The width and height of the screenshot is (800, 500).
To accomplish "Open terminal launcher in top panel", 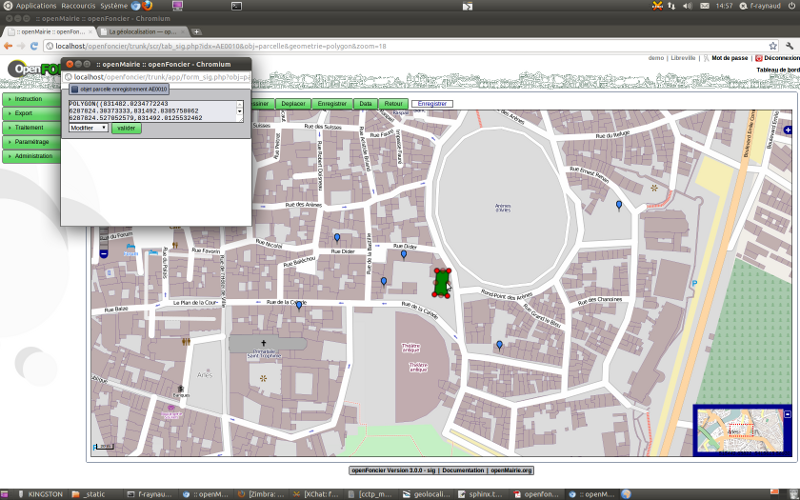I will 236,6.
